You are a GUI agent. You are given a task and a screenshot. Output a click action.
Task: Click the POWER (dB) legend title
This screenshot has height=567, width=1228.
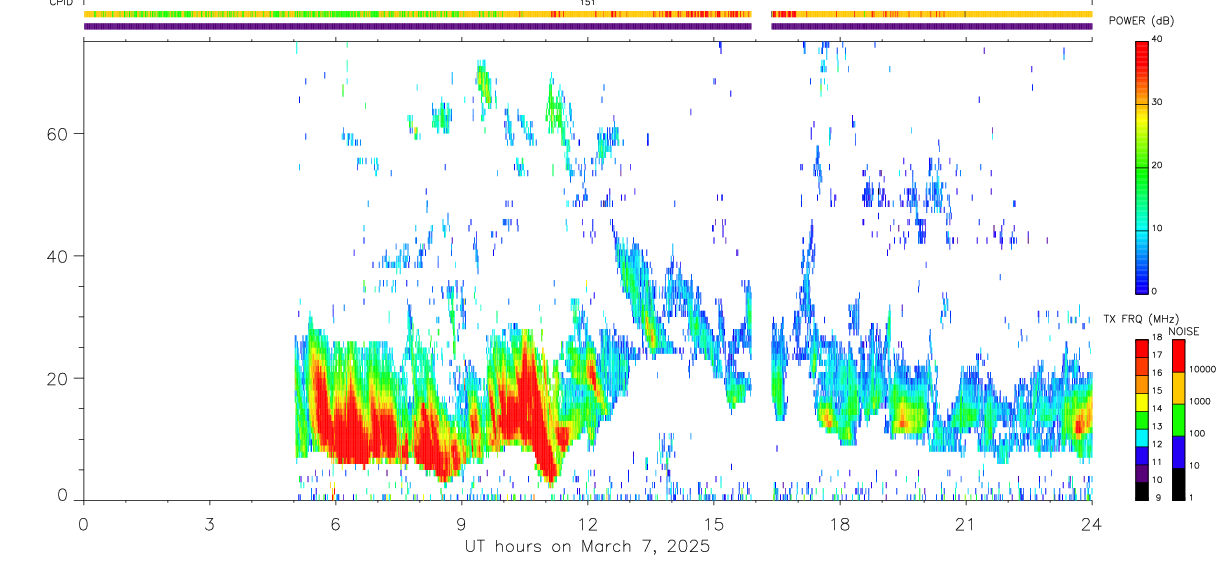[1142, 21]
